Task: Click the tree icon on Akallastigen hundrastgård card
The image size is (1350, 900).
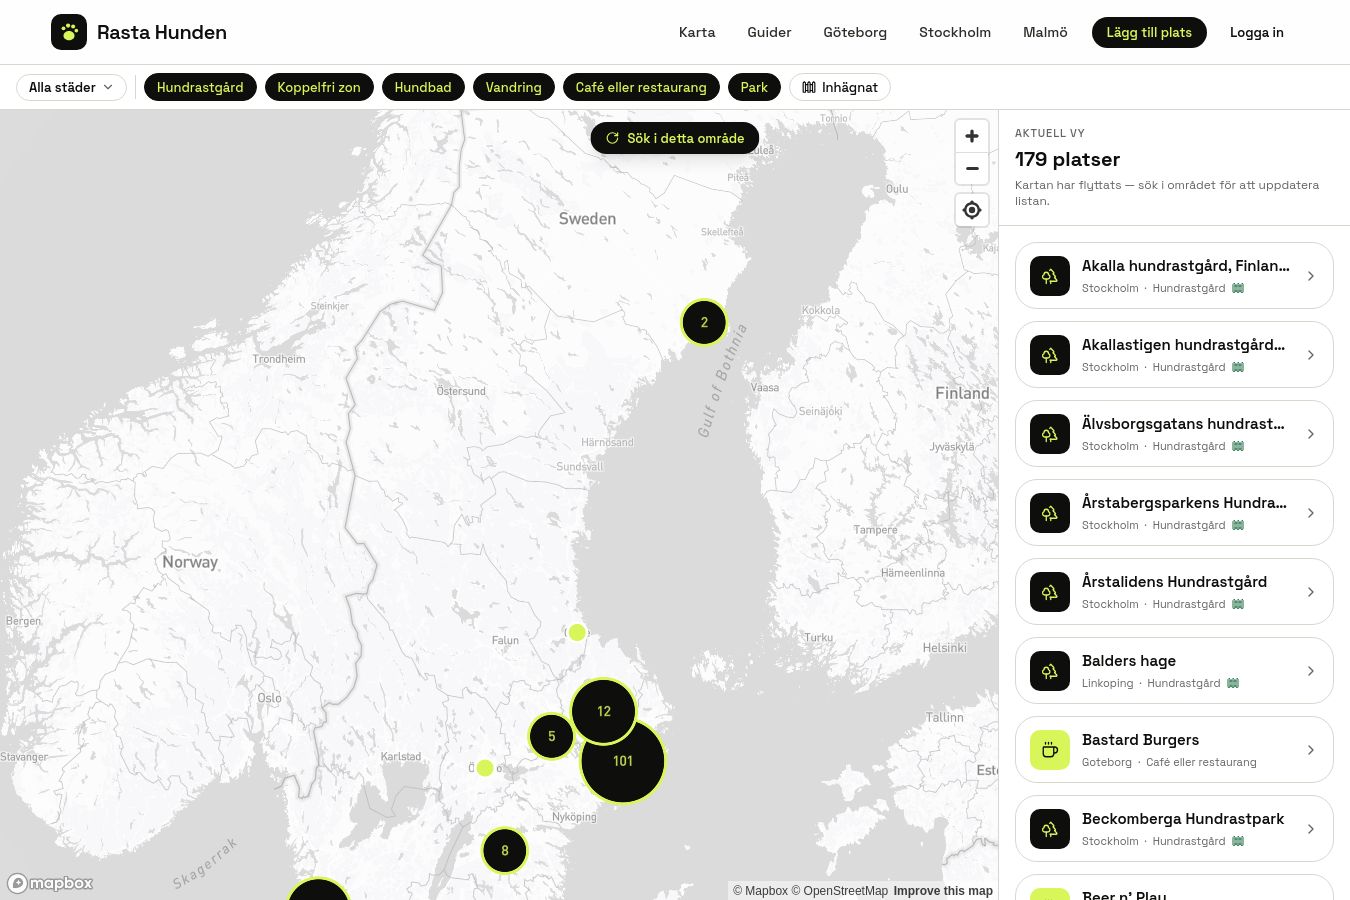Action: (1050, 355)
